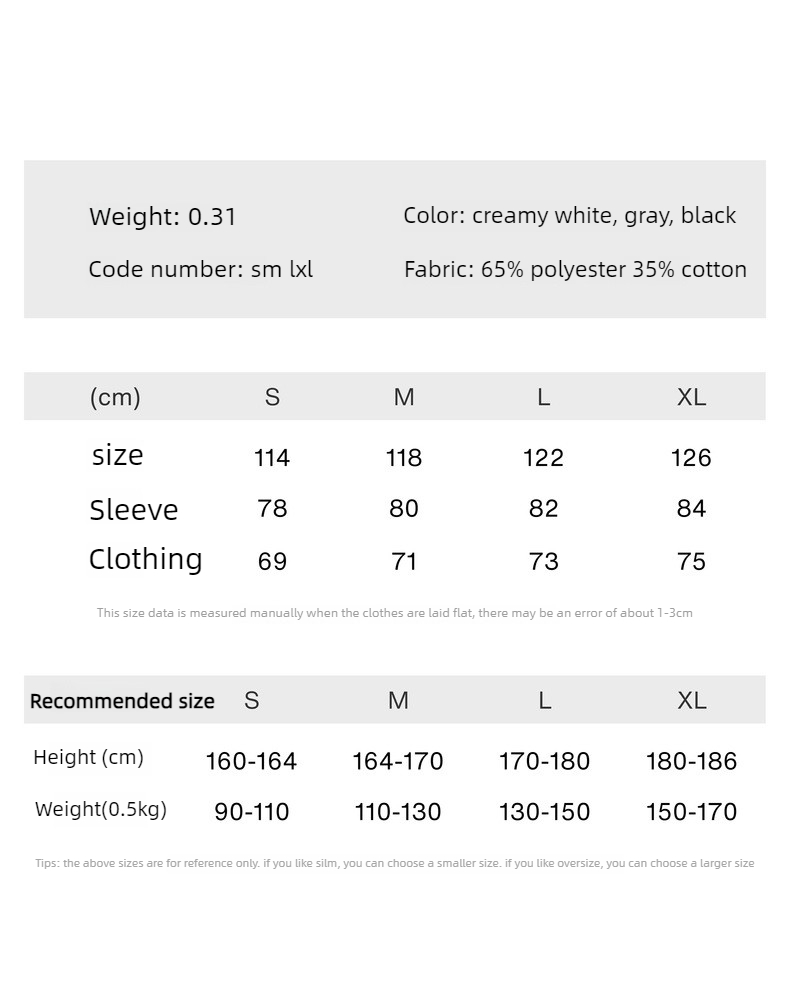Select the Sleeve value 80 for M
The height and width of the screenshot is (992, 790).
tap(404, 509)
